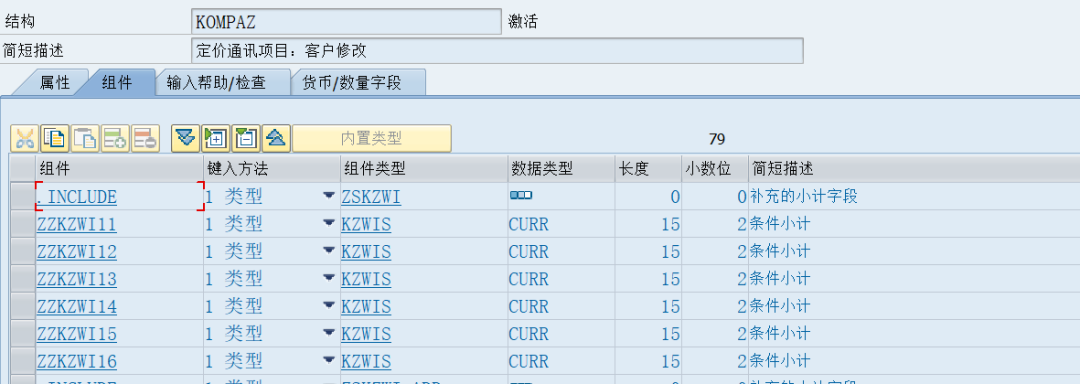
Task: Click the select-all corner cell of table
Action: [23, 169]
